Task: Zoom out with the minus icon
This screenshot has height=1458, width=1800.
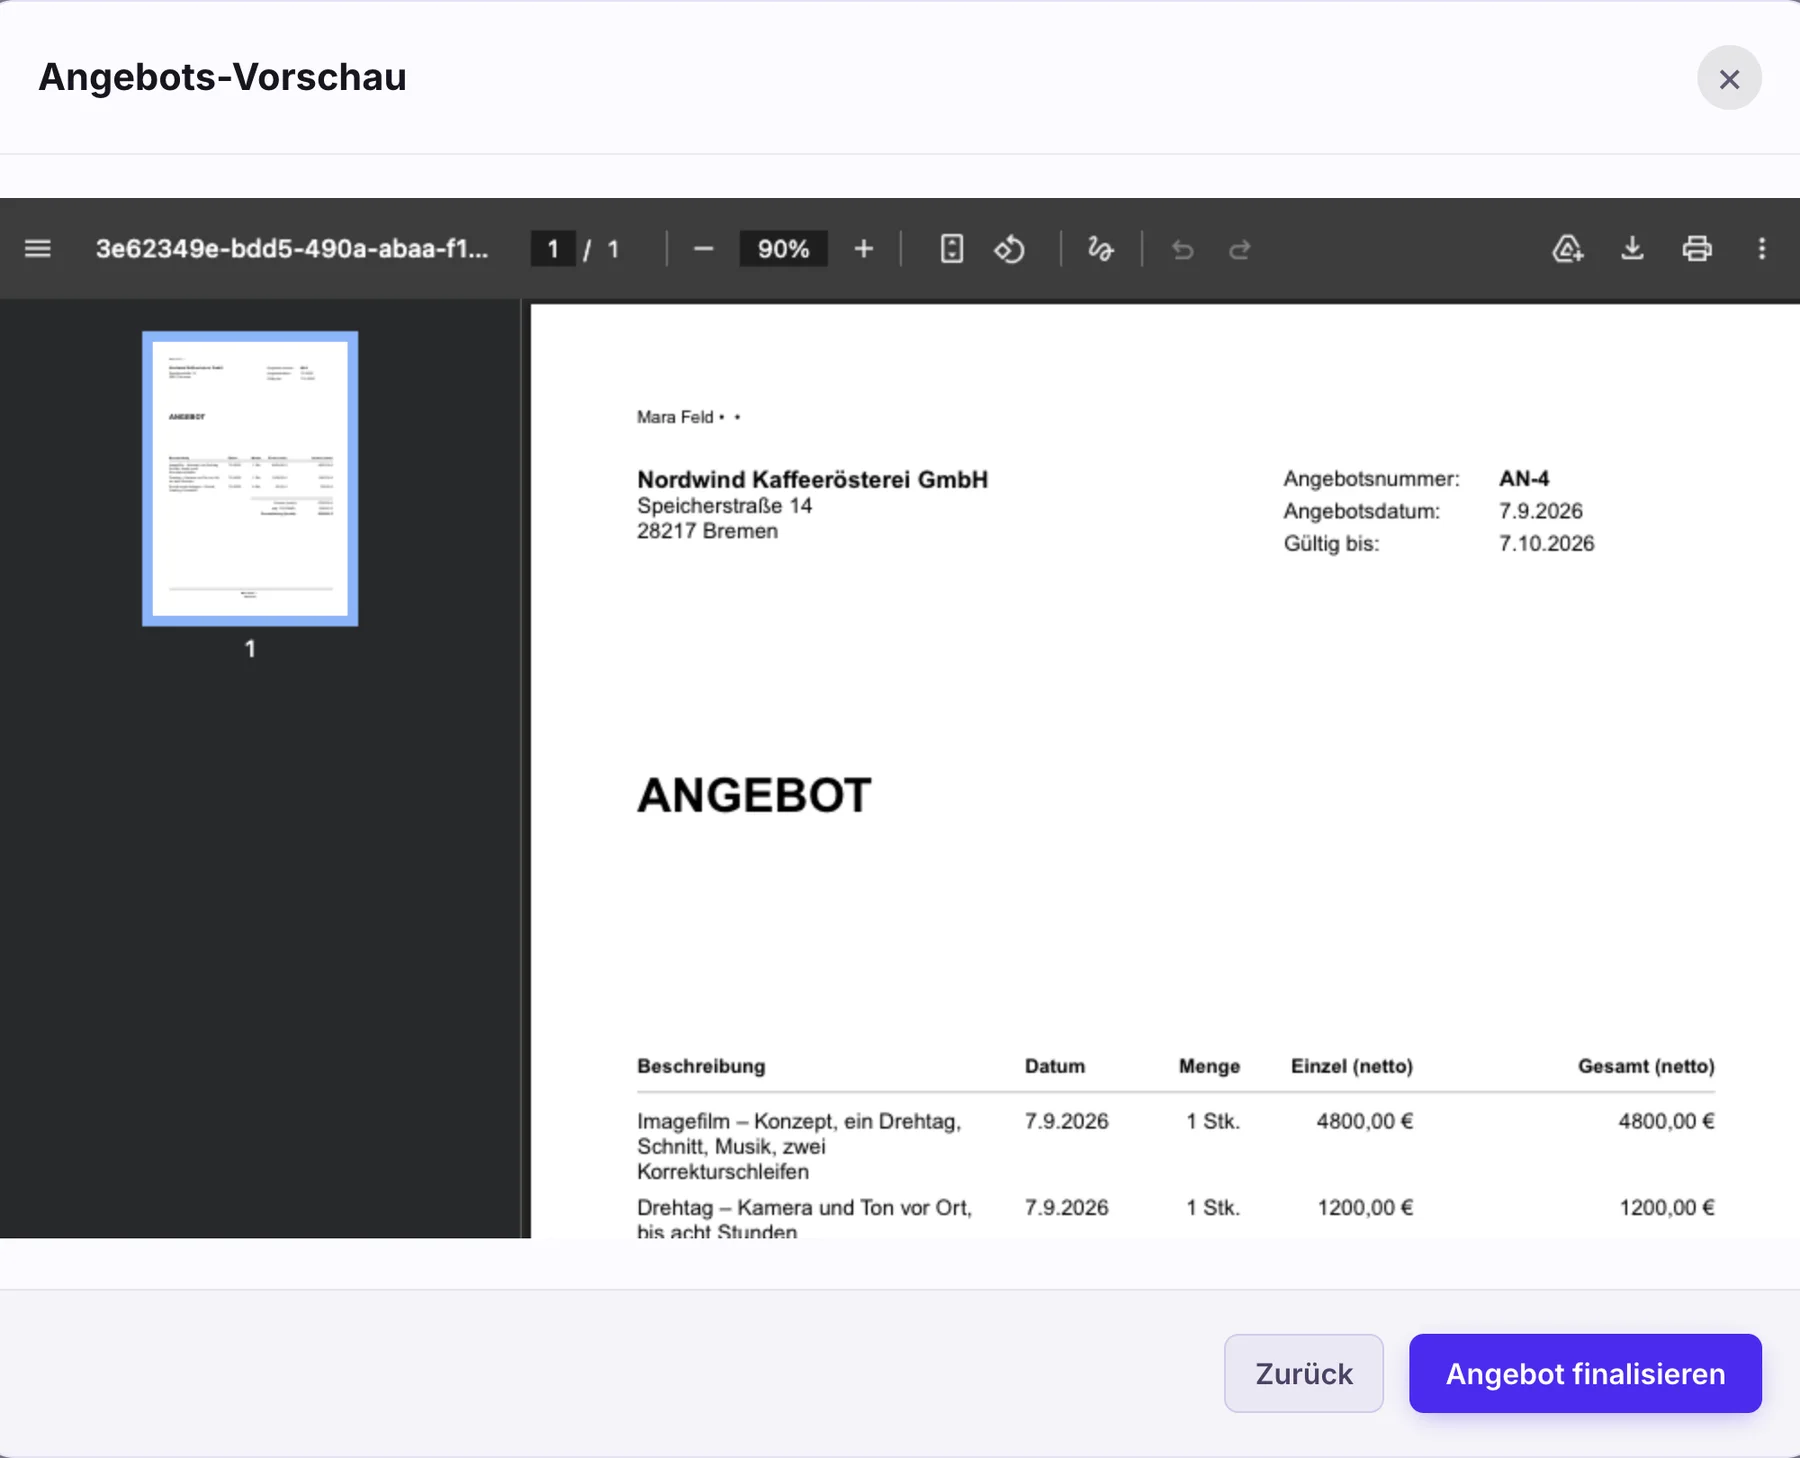Action: coord(703,249)
